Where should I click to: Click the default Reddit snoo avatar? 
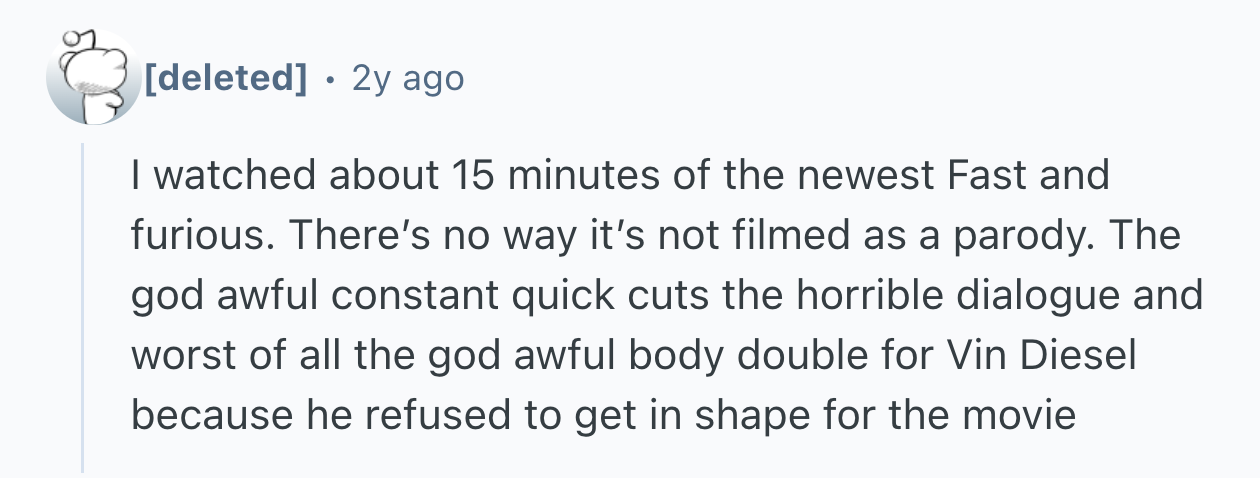pyautogui.click(x=93, y=77)
